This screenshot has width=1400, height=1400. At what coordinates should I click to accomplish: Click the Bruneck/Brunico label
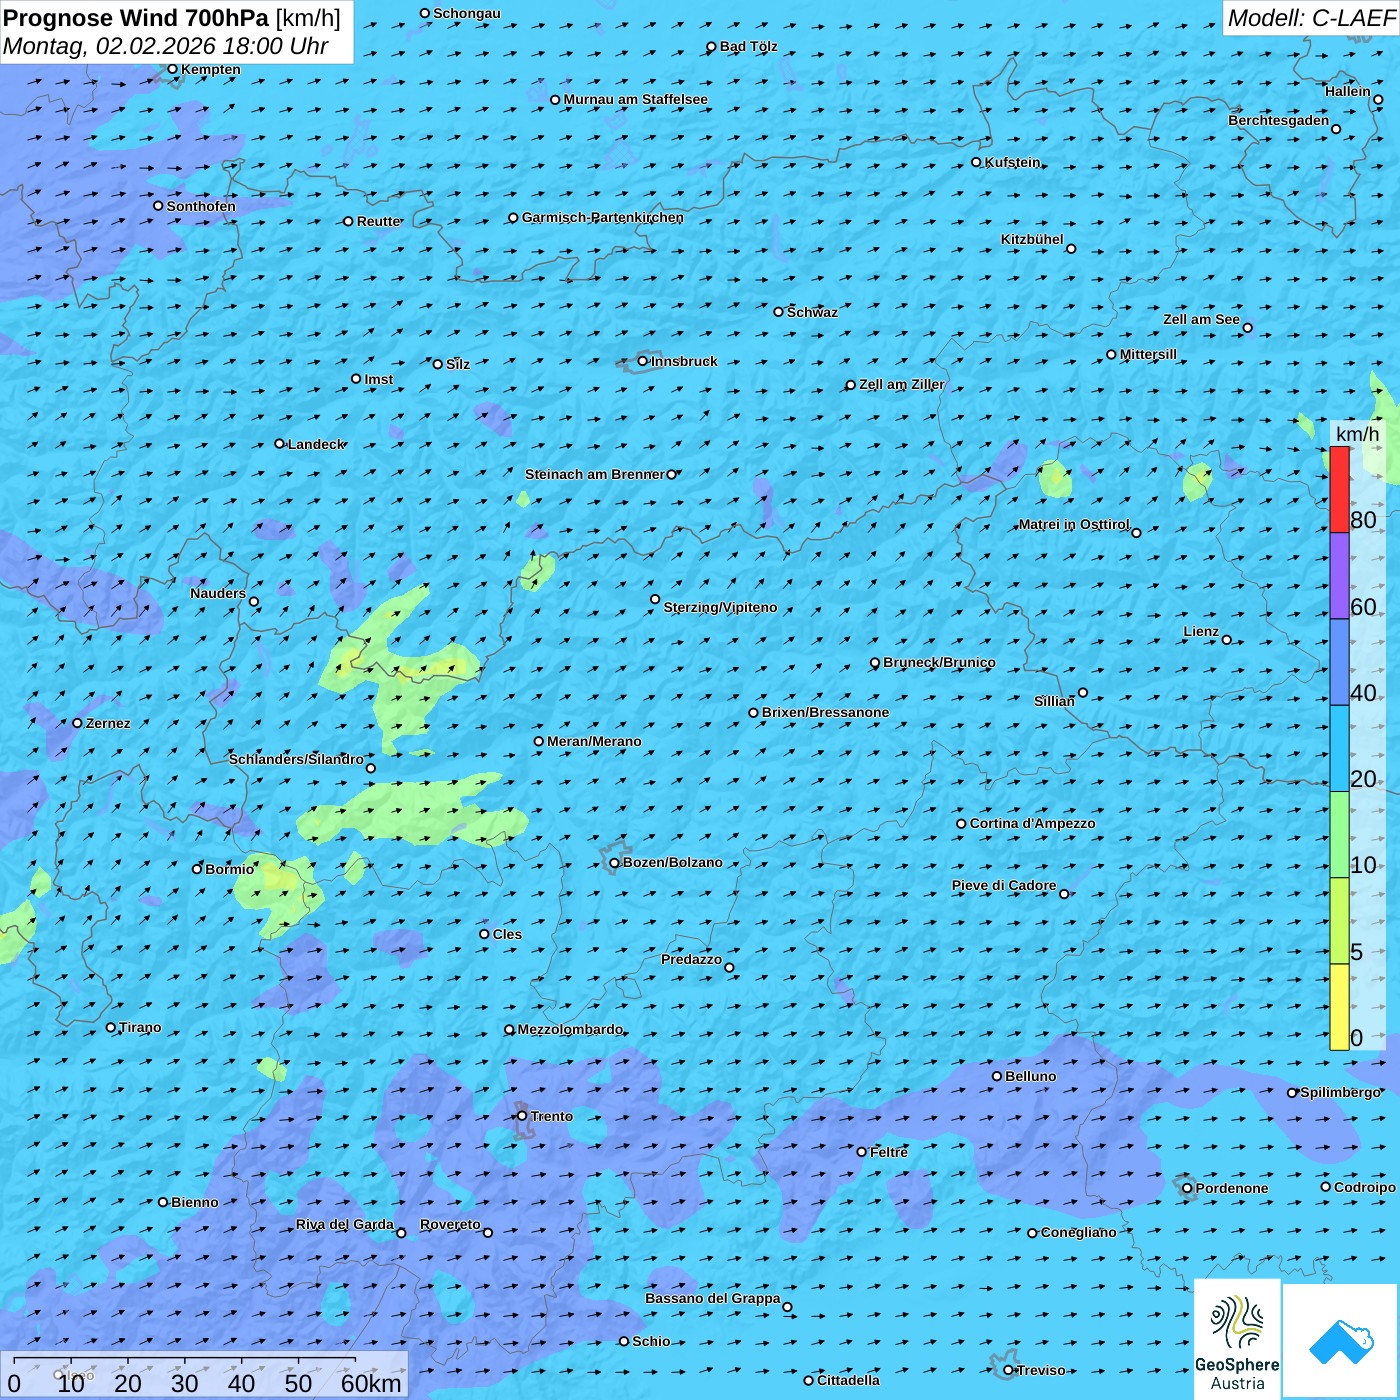[939, 662]
